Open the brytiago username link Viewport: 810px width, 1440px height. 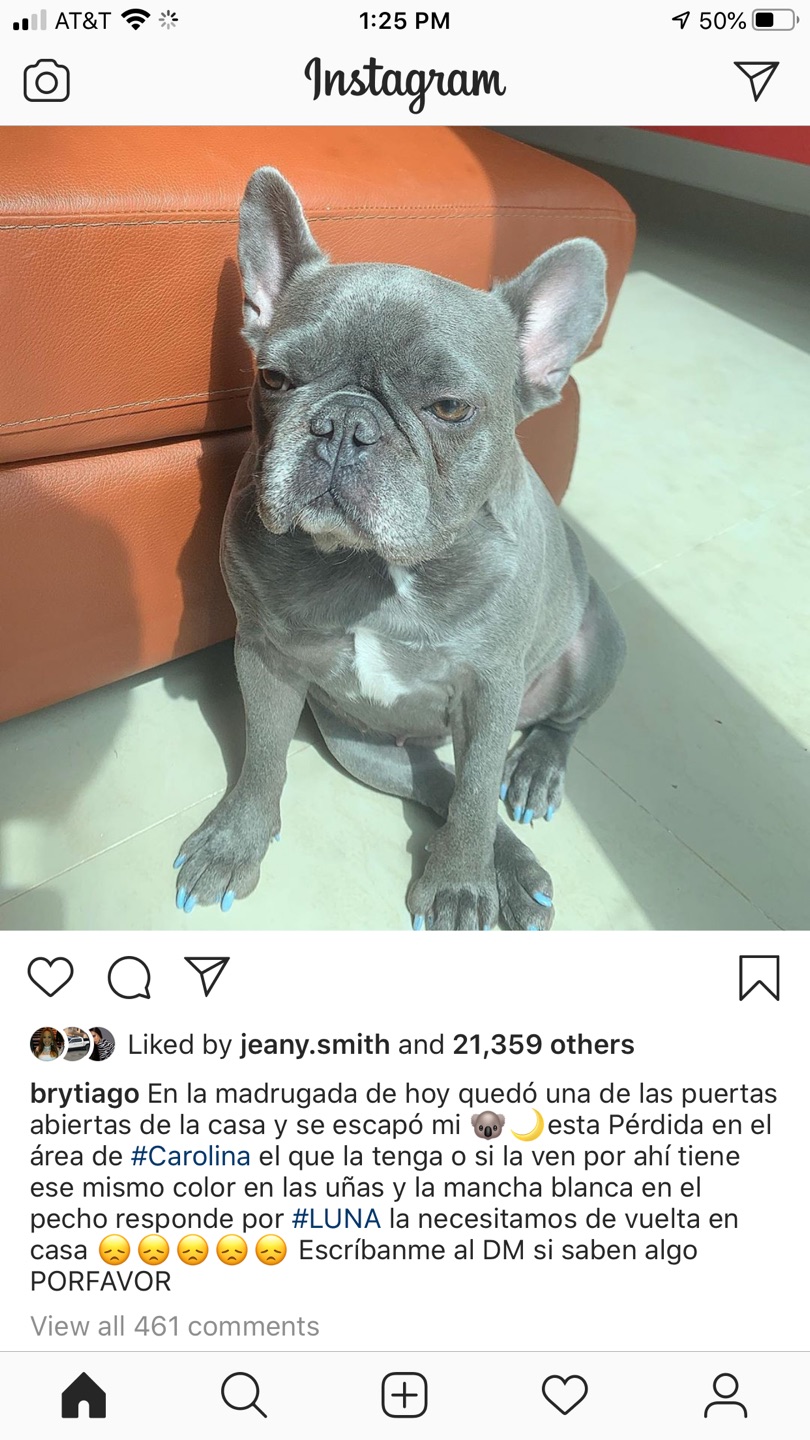[84, 1094]
